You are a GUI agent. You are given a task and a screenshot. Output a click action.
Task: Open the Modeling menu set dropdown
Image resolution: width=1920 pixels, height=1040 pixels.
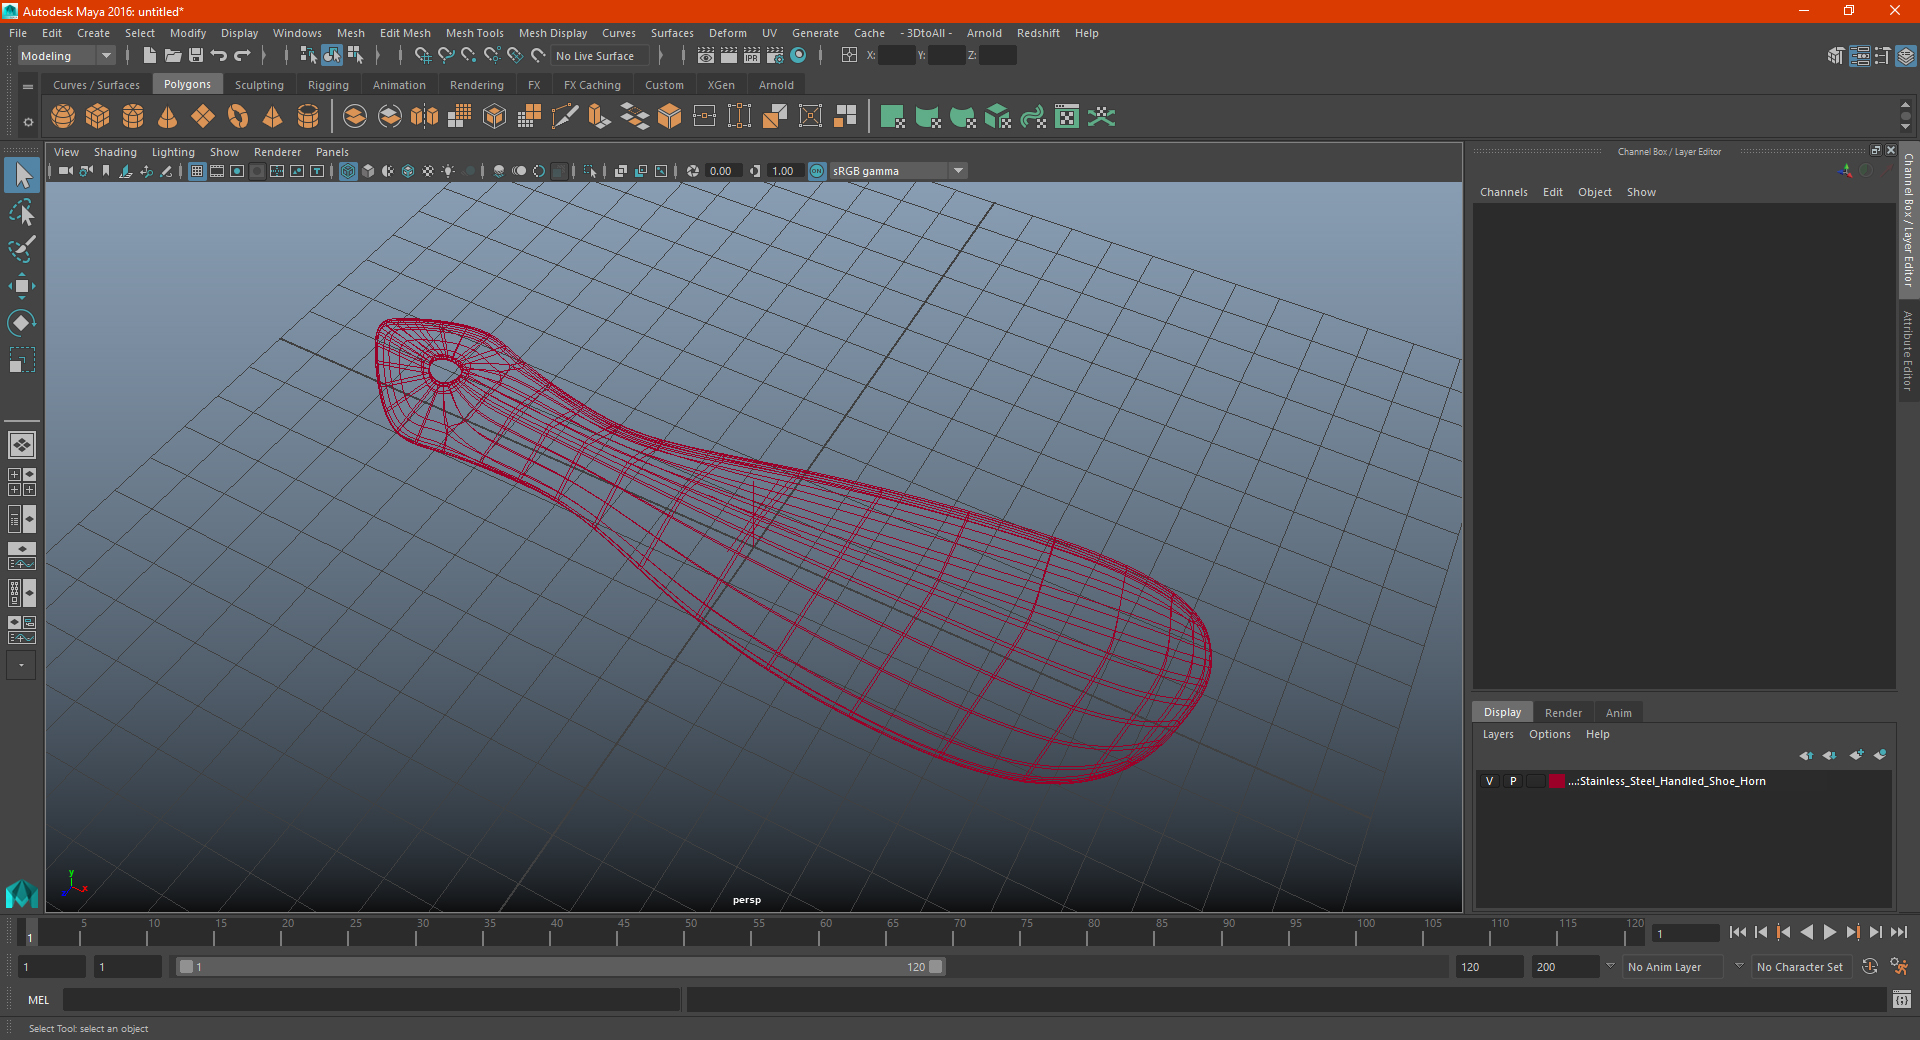coord(67,56)
